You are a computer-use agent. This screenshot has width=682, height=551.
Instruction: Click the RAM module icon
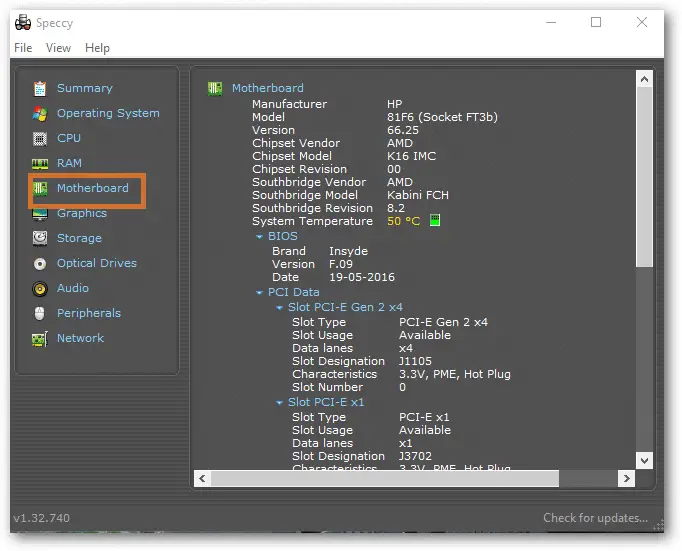pyautogui.click(x=40, y=164)
